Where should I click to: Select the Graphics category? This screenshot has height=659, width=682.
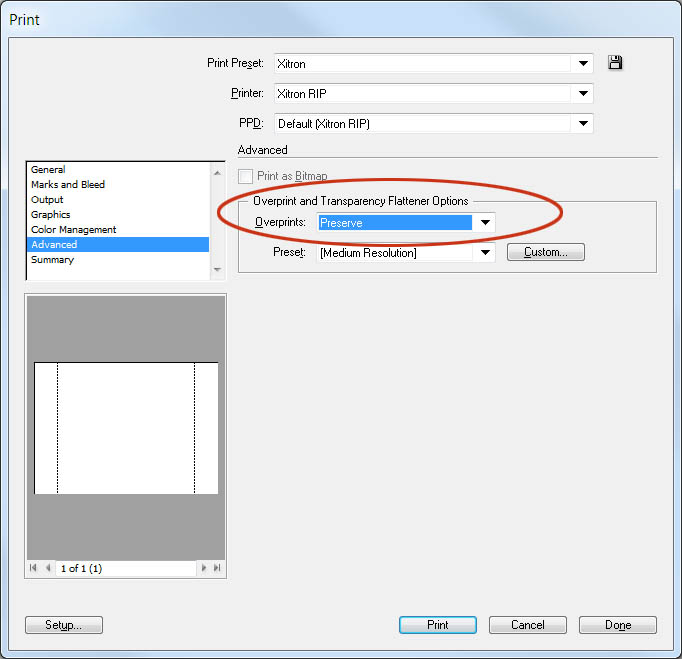click(118, 214)
